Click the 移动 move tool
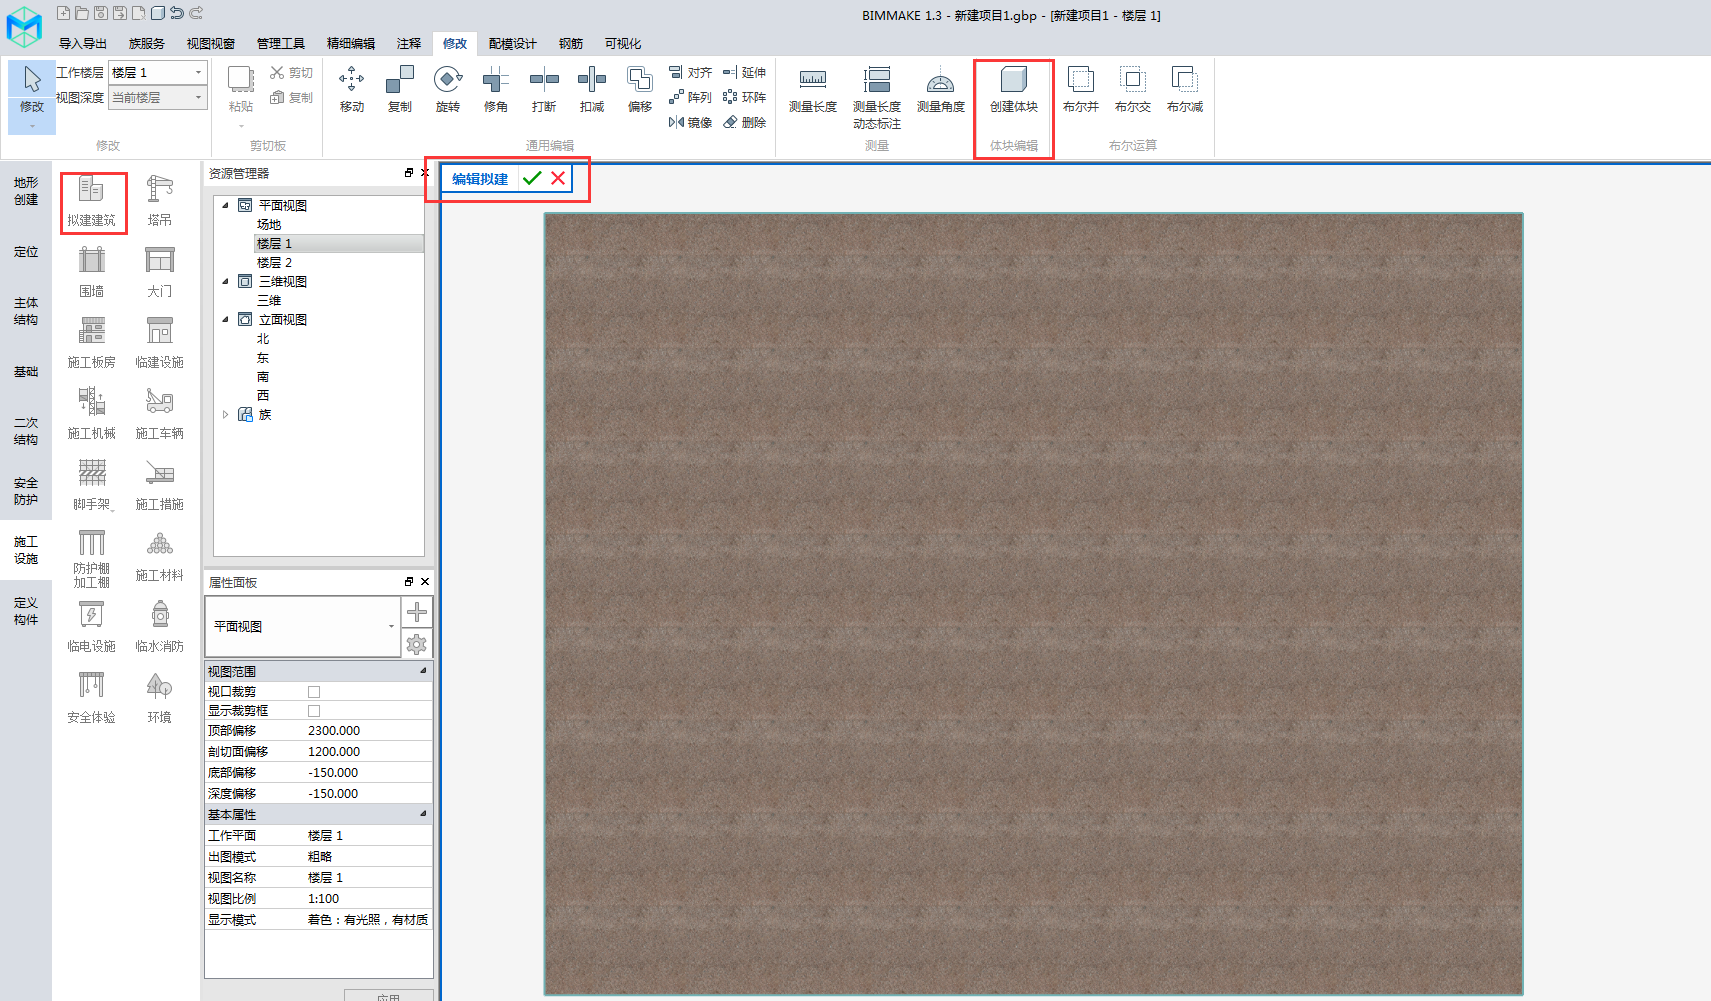 tap(352, 89)
